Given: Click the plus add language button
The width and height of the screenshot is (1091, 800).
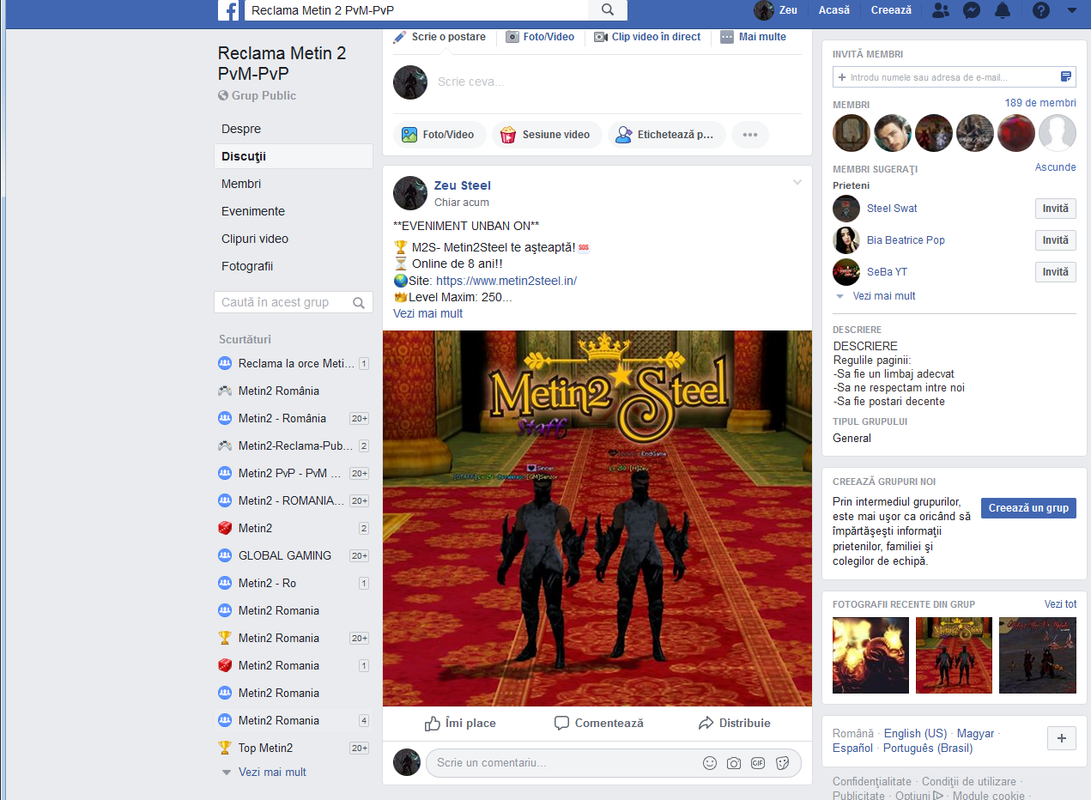Looking at the screenshot, I should (1061, 738).
